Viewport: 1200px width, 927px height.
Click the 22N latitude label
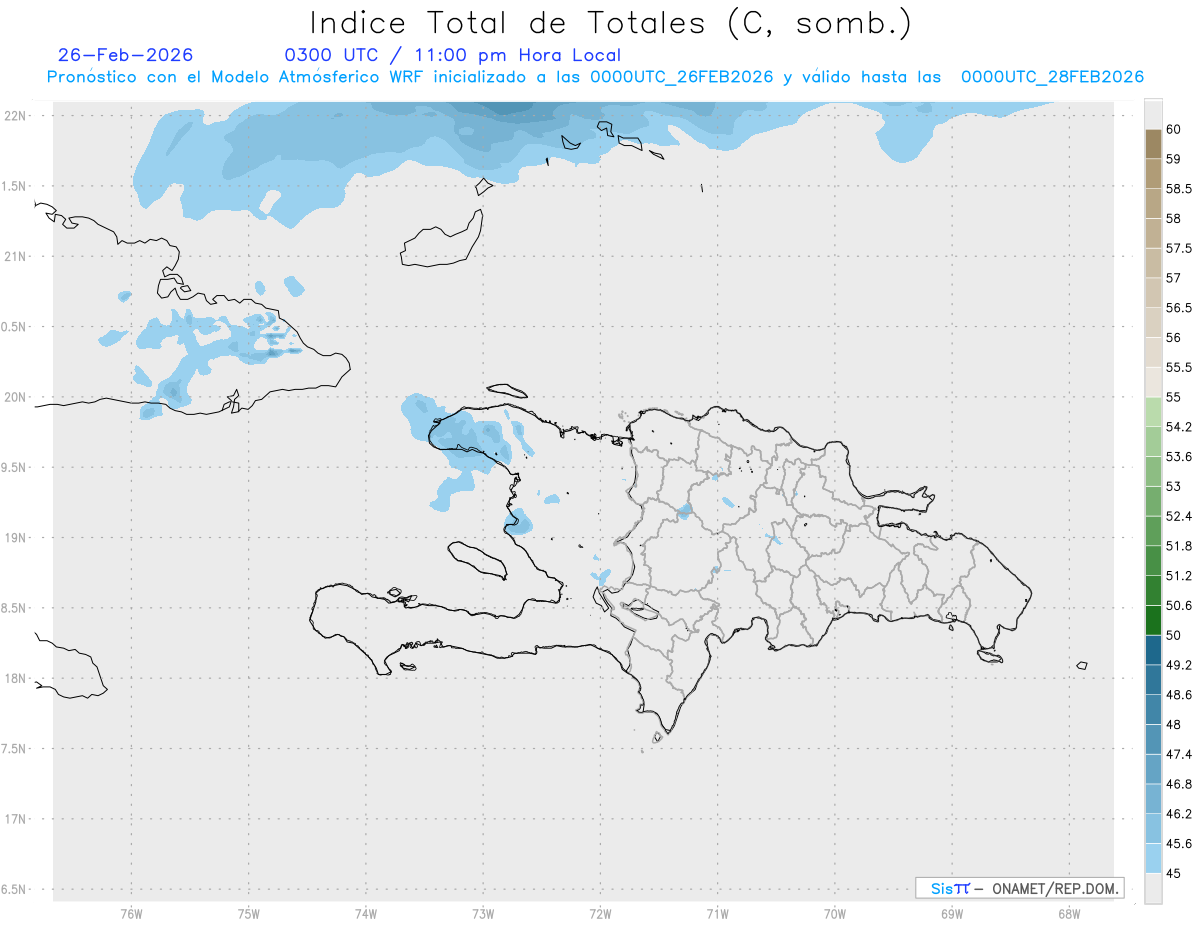pos(16,116)
